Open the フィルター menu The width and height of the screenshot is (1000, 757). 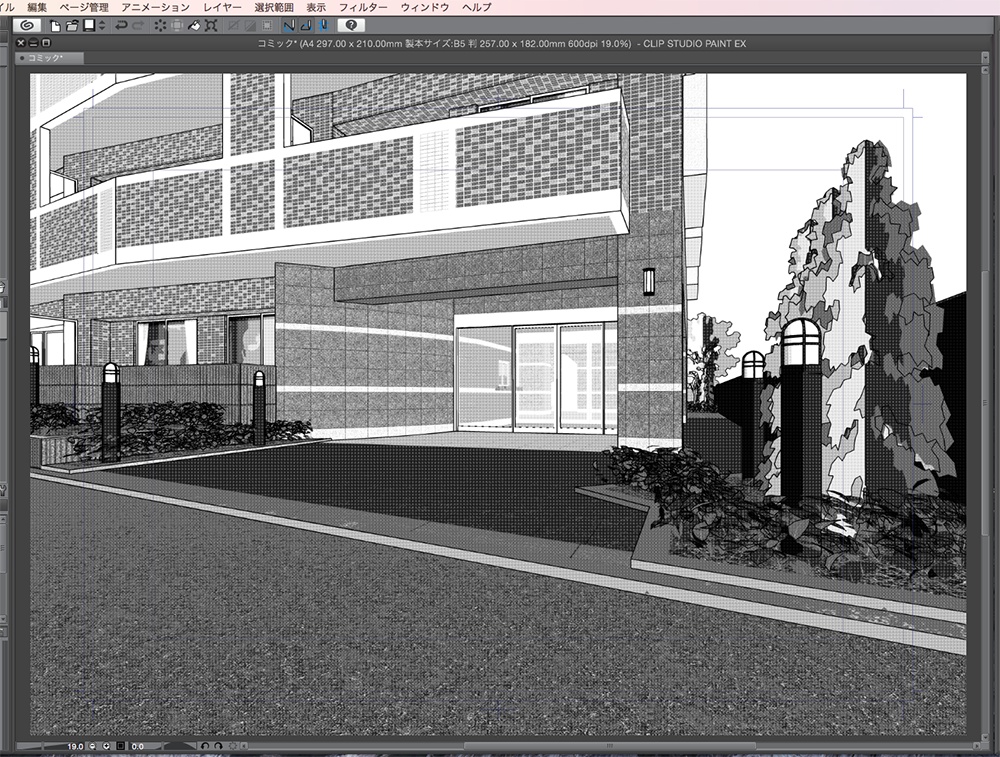coord(366,6)
